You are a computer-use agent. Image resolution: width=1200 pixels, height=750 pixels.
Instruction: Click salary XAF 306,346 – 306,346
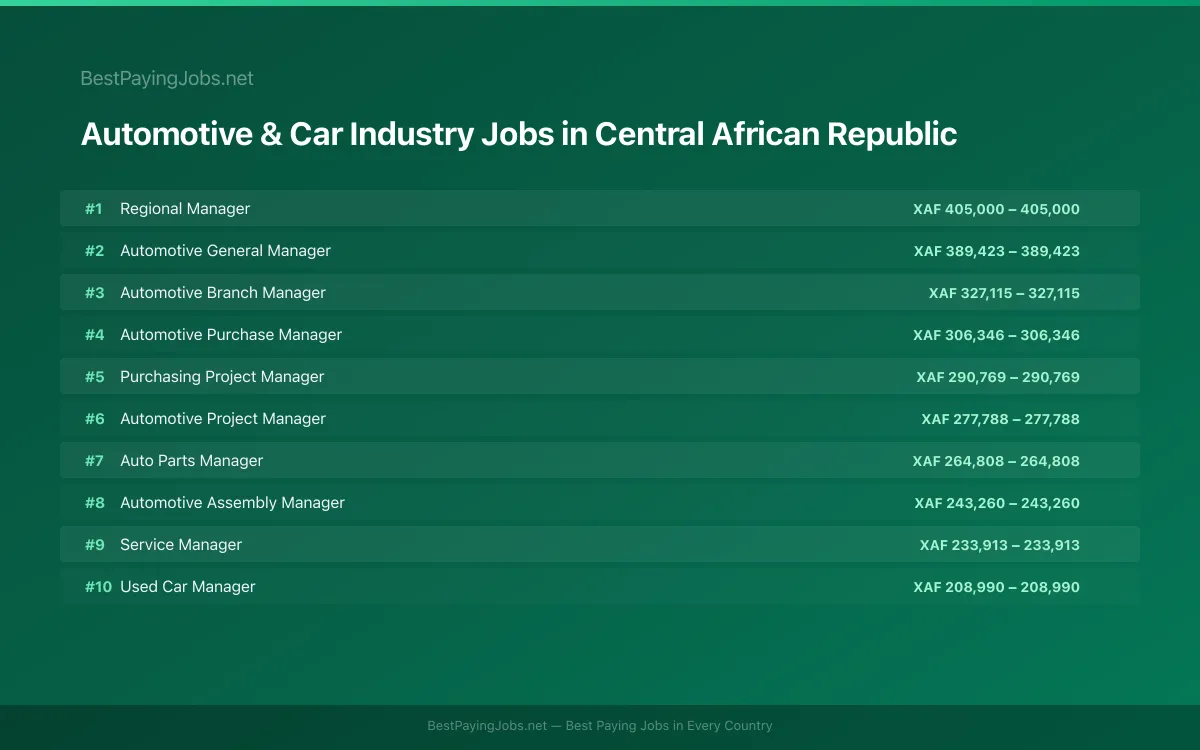click(x=996, y=335)
